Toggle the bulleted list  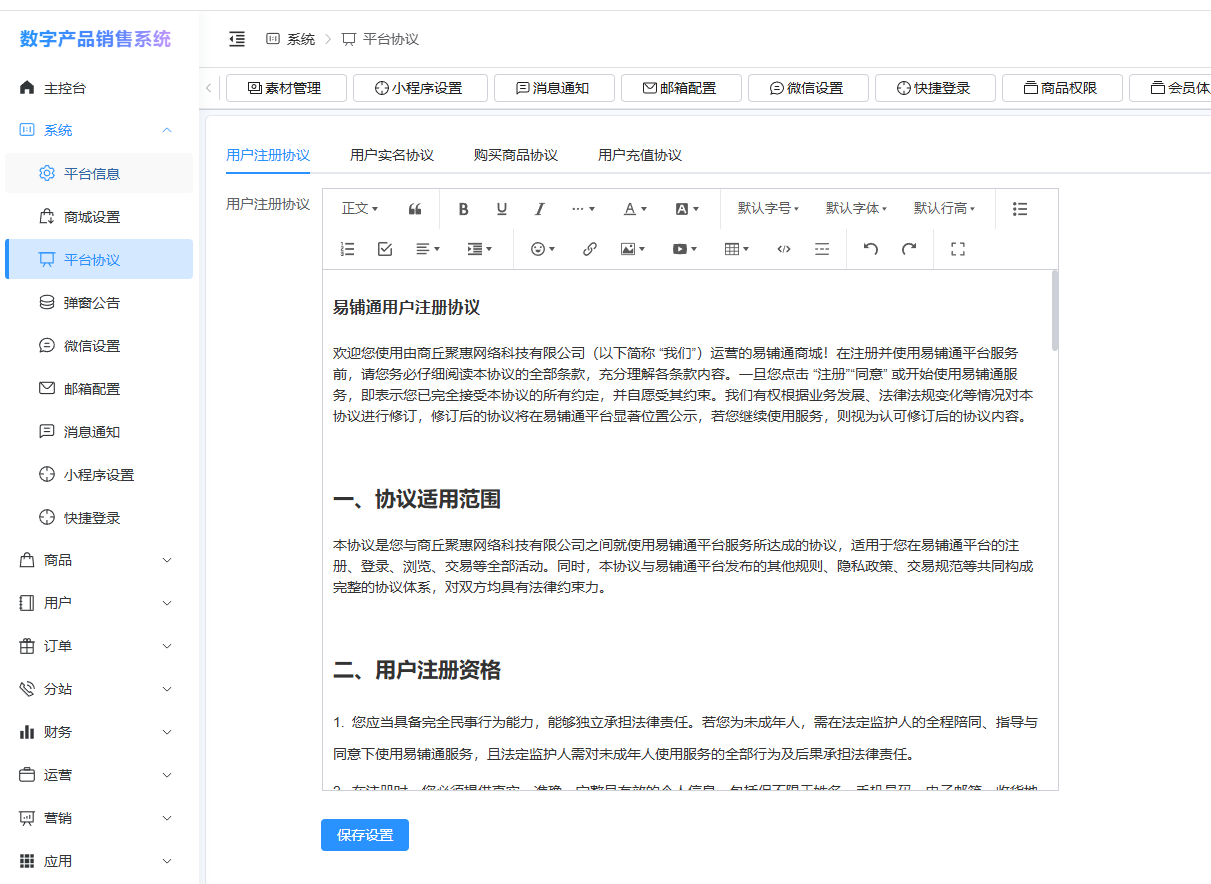tap(1019, 209)
